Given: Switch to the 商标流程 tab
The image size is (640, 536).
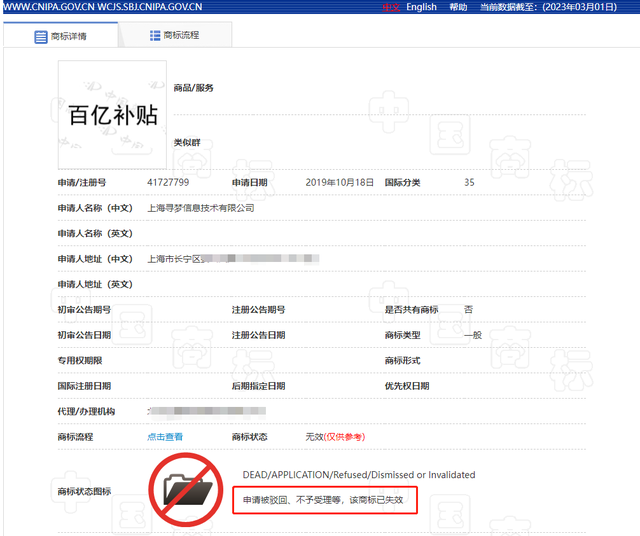Looking at the screenshot, I should tap(175, 35).
